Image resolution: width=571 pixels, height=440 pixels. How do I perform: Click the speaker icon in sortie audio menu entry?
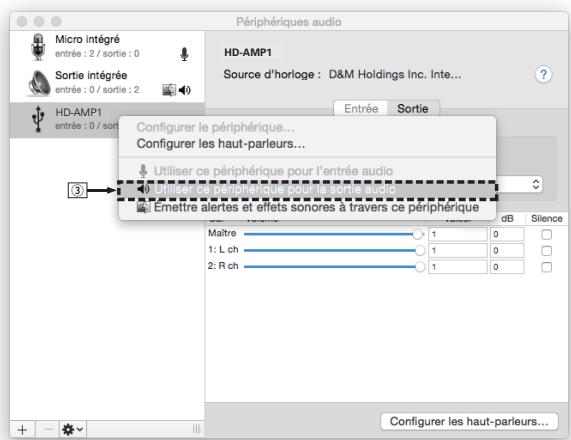[x=143, y=189]
